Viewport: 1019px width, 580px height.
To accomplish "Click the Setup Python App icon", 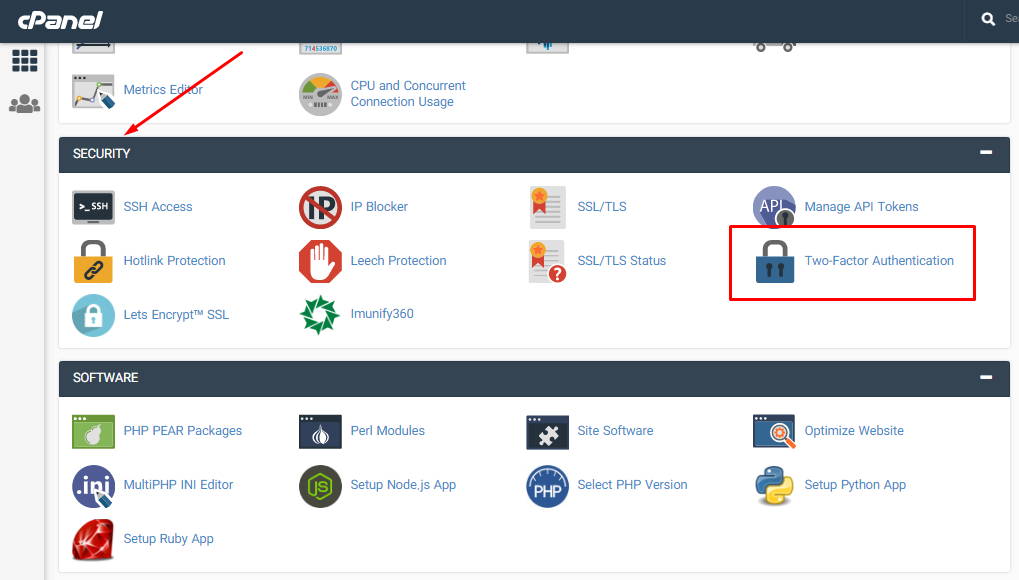I will pyautogui.click(x=774, y=486).
